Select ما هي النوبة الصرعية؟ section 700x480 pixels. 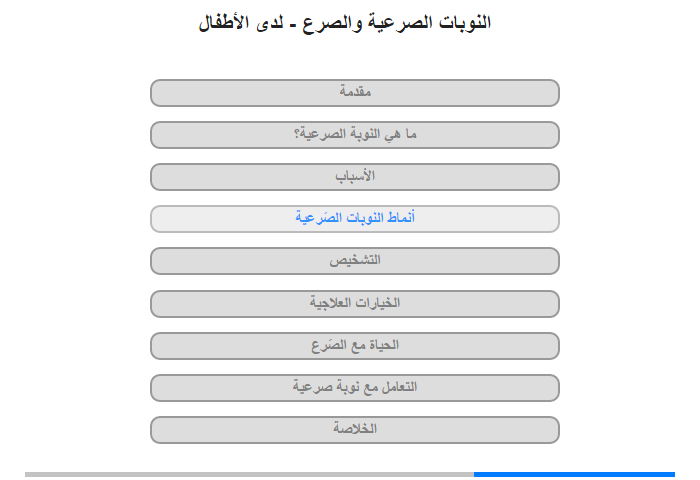pyautogui.click(x=354, y=135)
